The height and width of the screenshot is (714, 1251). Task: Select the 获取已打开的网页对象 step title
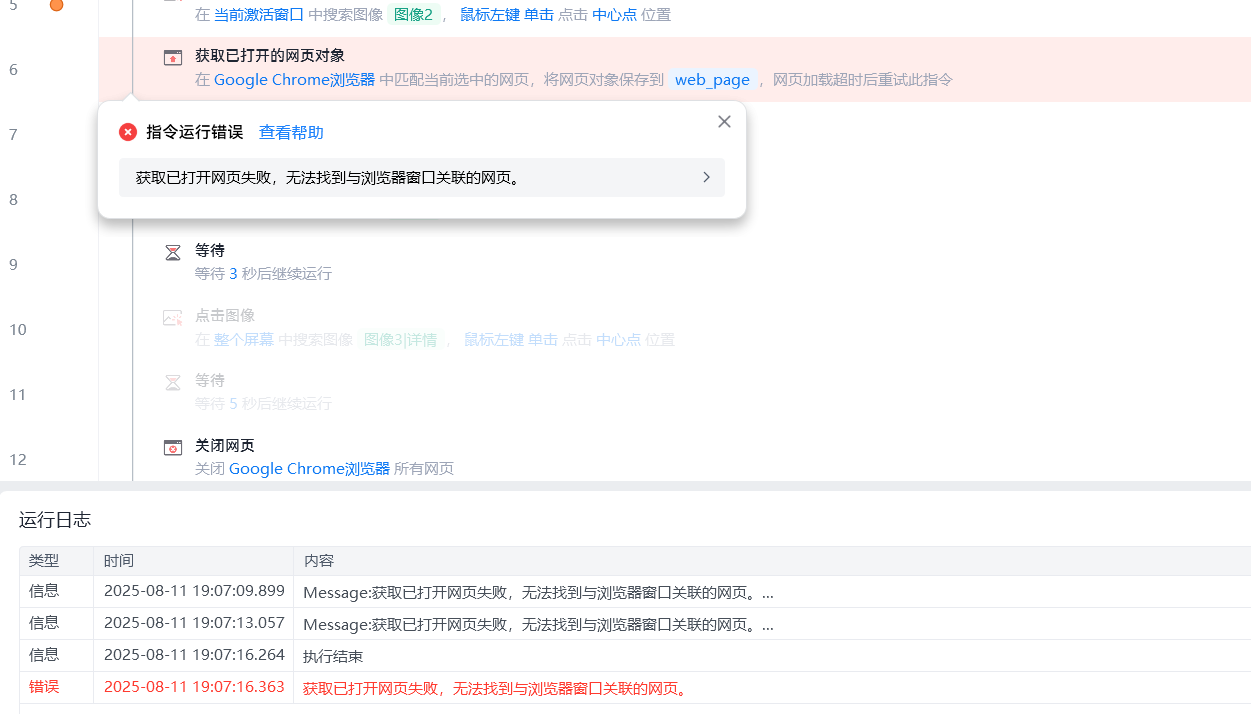click(x=270, y=56)
